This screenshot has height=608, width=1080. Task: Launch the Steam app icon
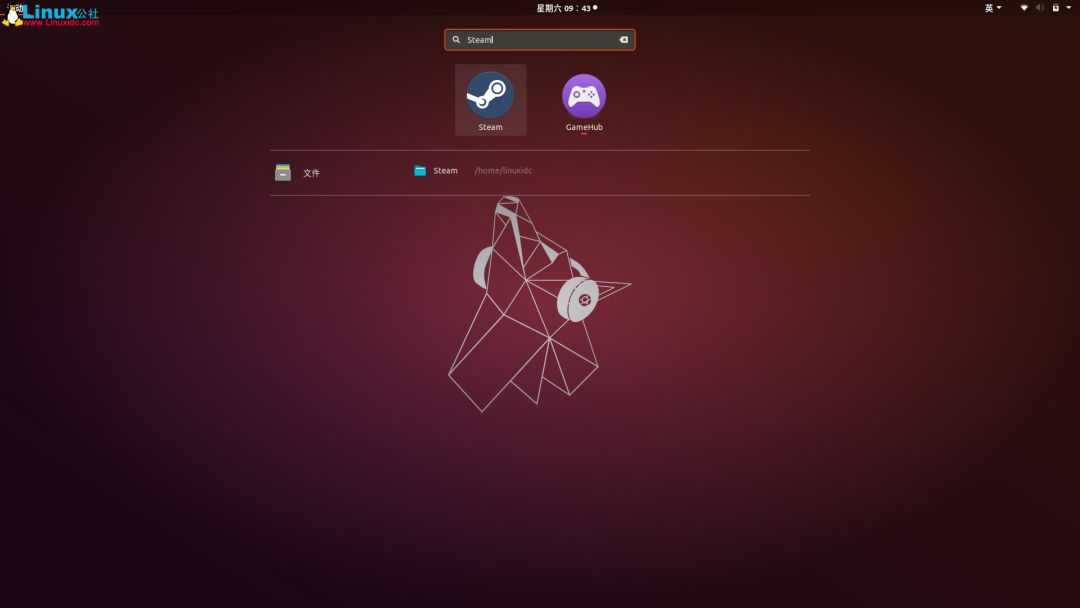pyautogui.click(x=490, y=101)
